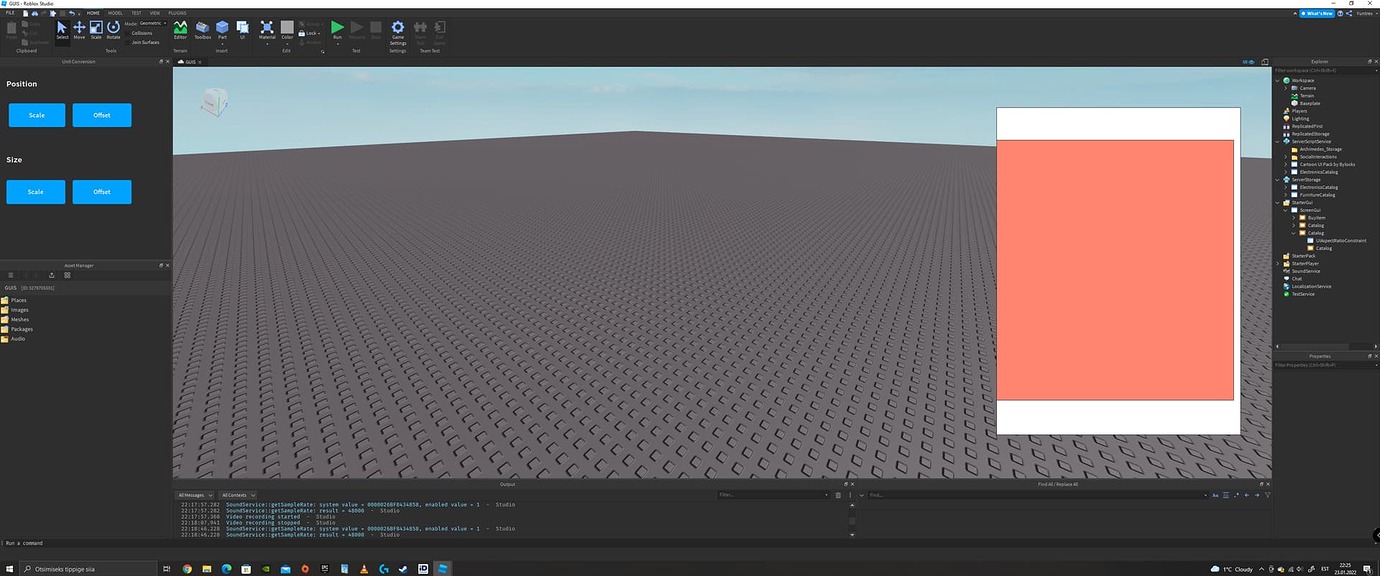Open the UI insert tool

(242, 30)
